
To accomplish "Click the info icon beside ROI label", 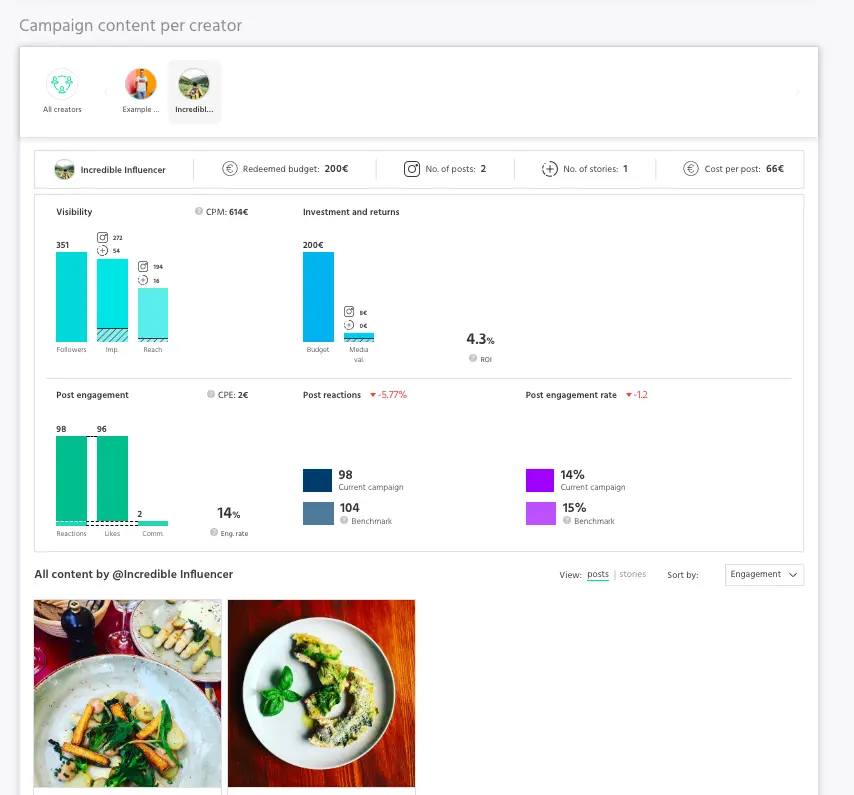I will pos(472,358).
